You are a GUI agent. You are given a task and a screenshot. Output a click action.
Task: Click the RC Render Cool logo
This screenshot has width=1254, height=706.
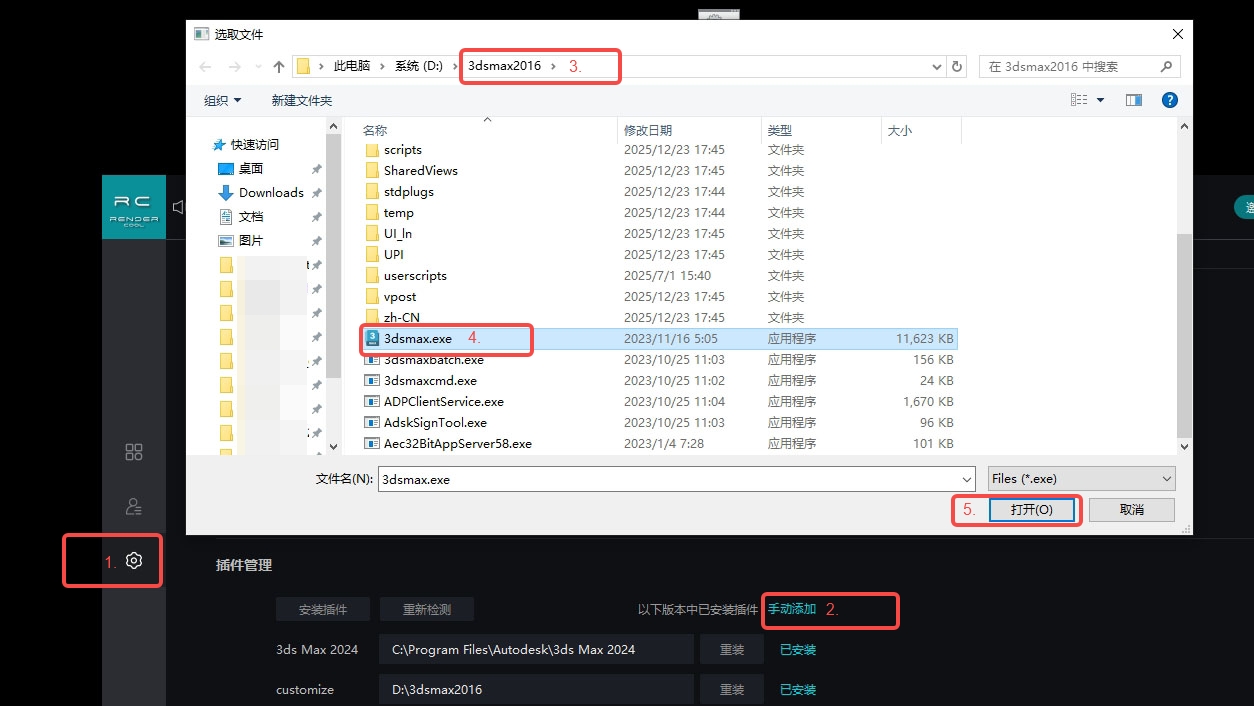134,207
